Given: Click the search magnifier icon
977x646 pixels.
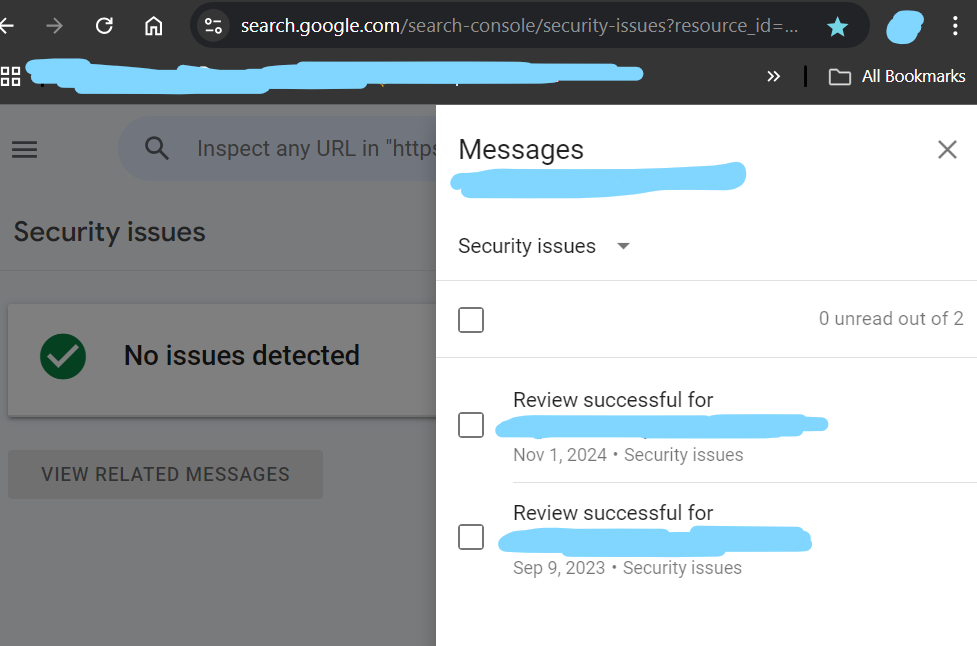Looking at the screenshot, I should [157, 149].
